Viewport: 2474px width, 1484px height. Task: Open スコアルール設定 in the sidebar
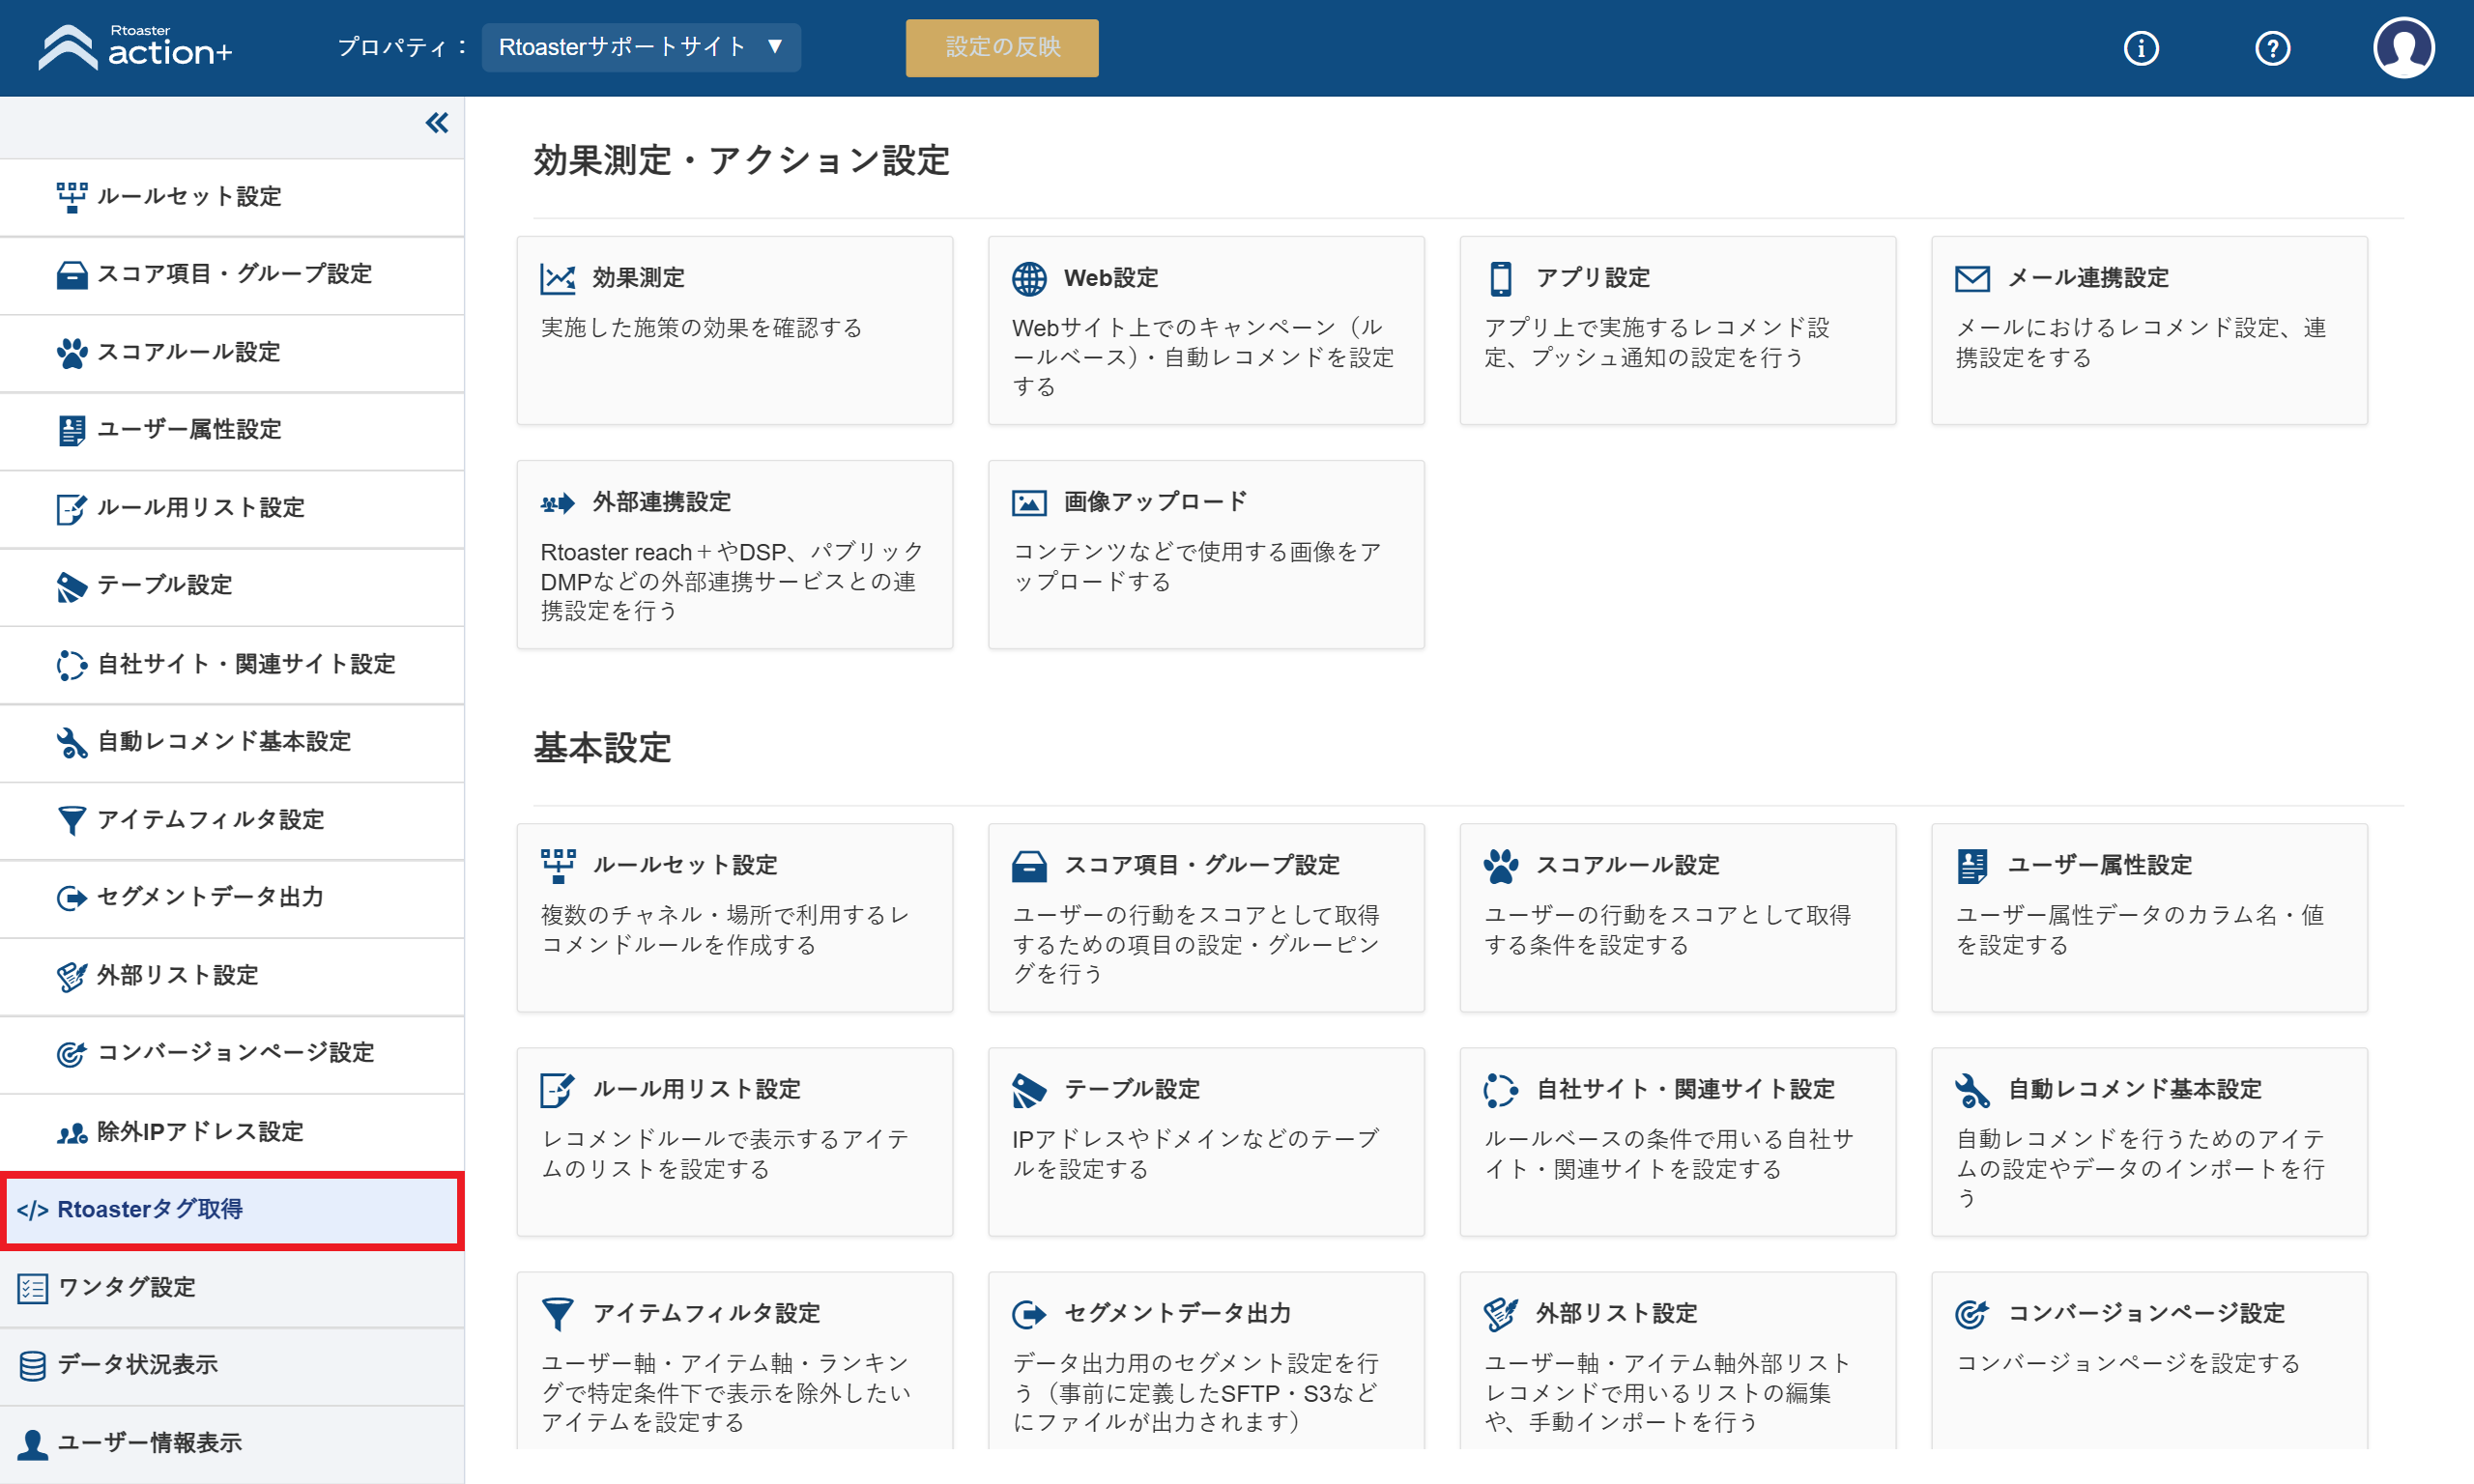click(x=232, y=353)
